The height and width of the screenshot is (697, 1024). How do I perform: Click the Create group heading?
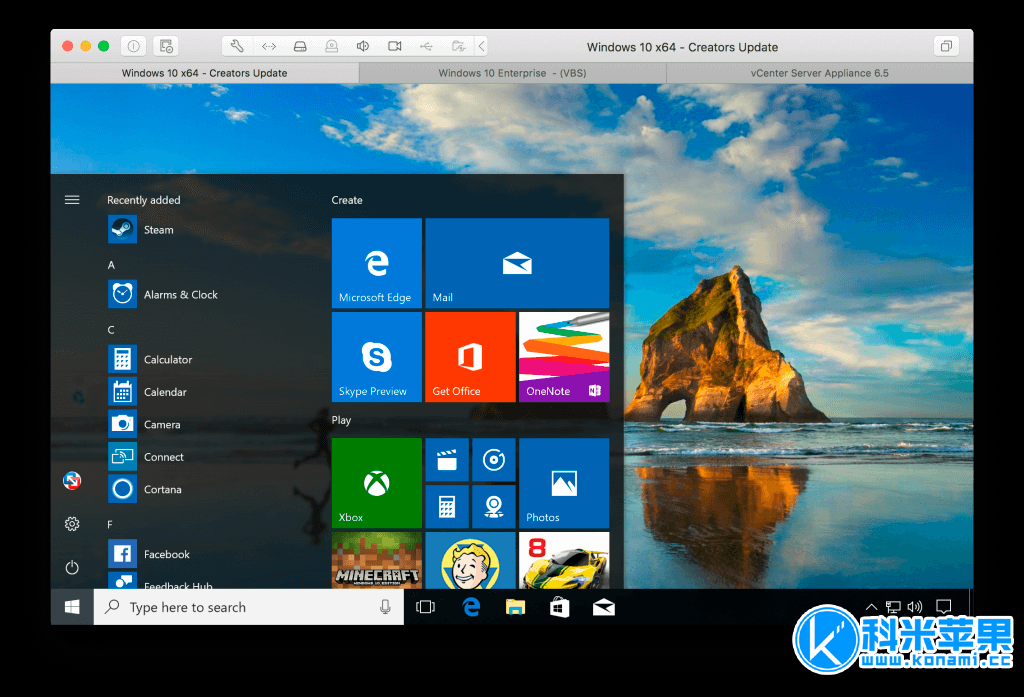(x=347, y=200)
